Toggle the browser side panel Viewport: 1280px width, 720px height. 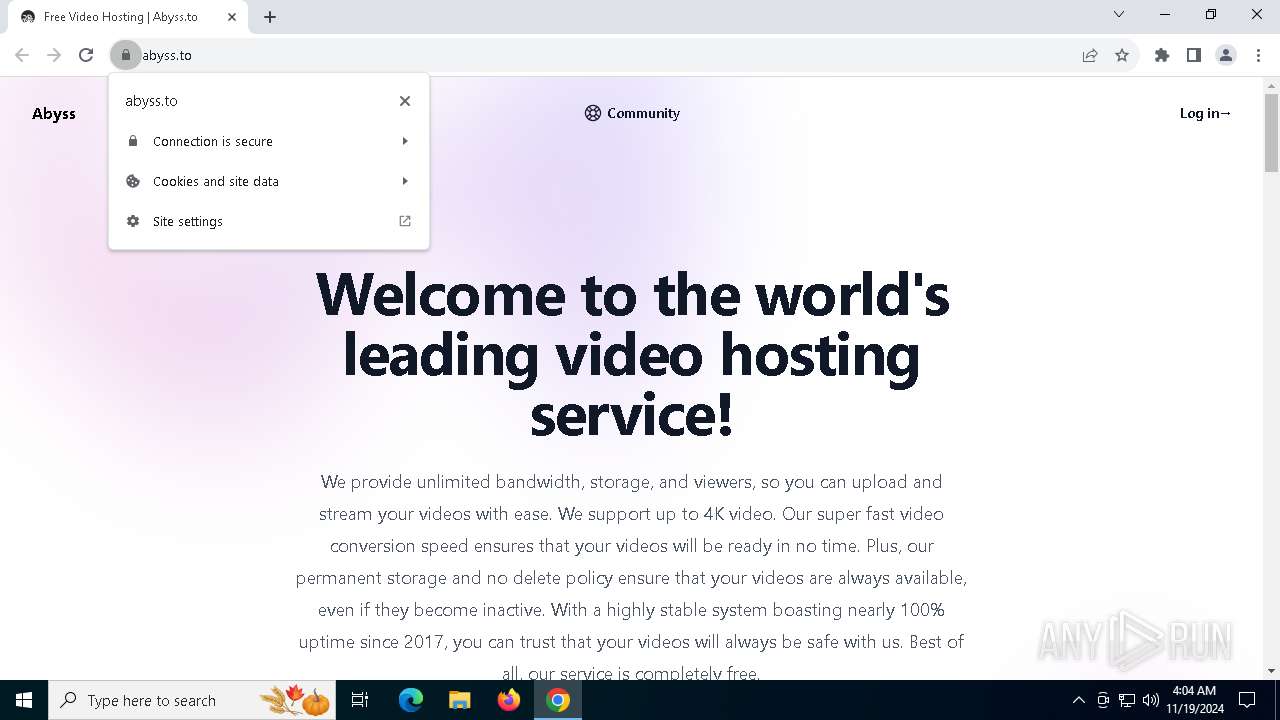[1194, 55]
